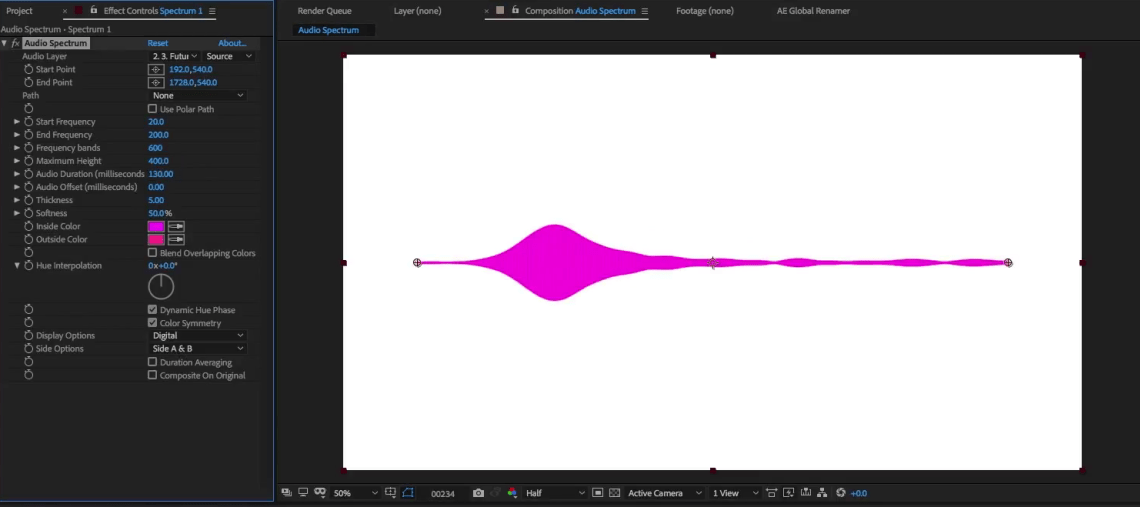Enable Blend Overlapping Colors checkbox

(x=152, y=253)
